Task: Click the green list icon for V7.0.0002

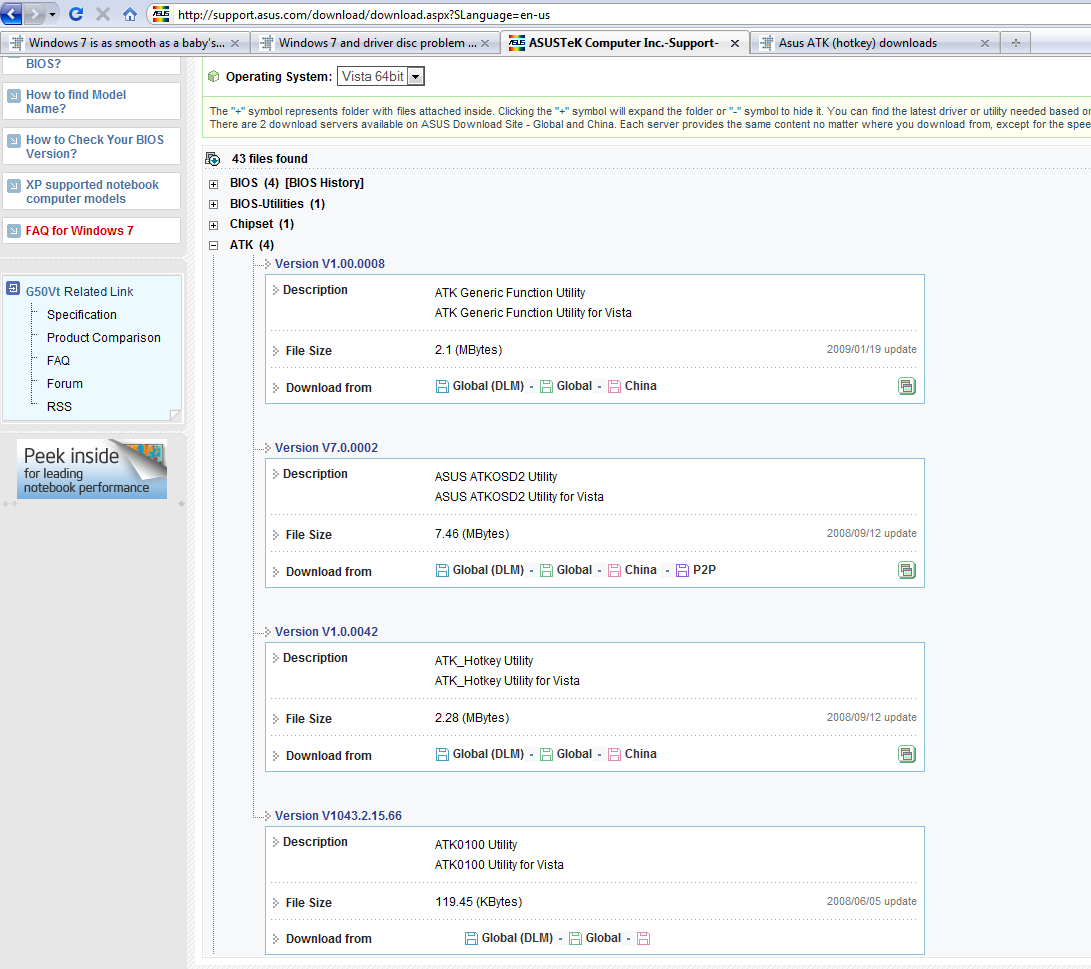Action: click(x=907, y=570)
